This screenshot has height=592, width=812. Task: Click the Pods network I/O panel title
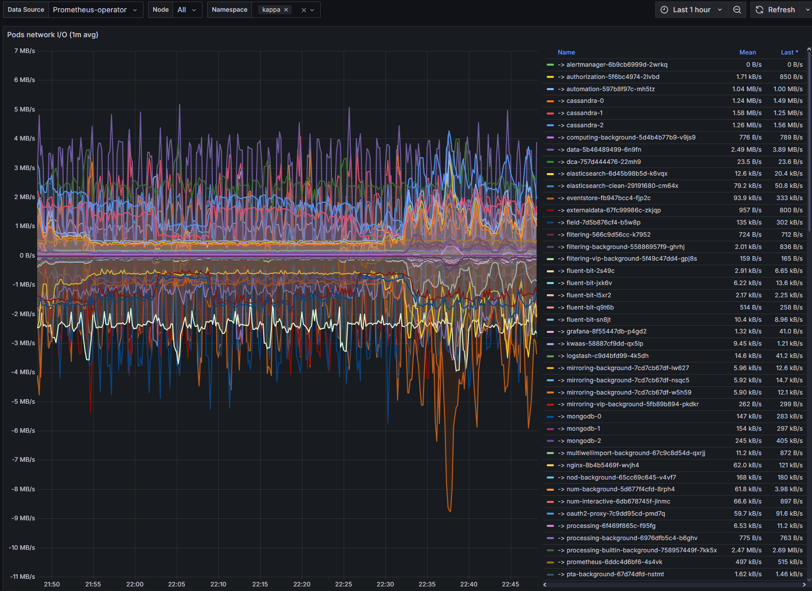pos(53,35)
